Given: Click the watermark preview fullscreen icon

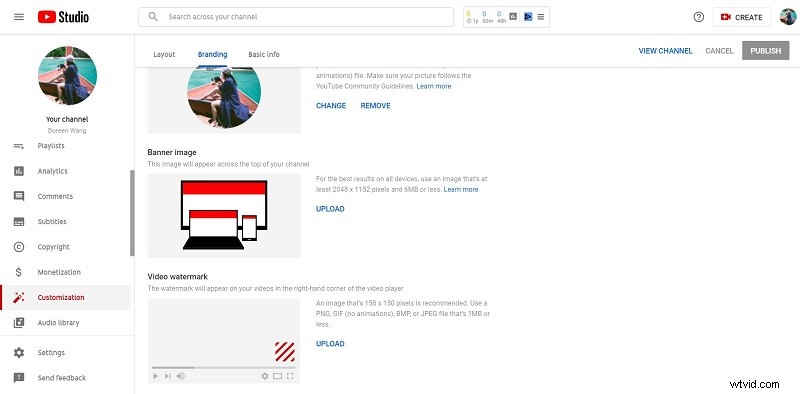Looking at the screenshot, I should tap(290, 376).
